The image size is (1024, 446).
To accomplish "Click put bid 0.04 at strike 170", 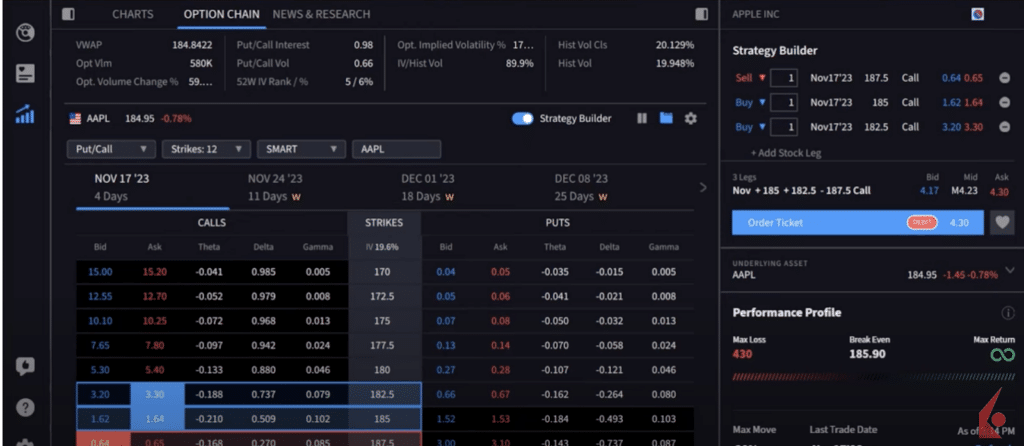I will coord(446,272).
